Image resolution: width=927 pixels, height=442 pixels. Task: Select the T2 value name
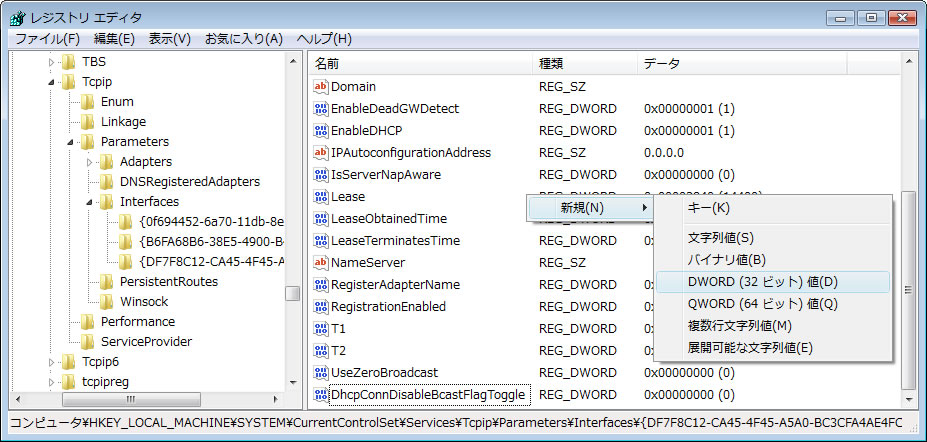(338, 351)
